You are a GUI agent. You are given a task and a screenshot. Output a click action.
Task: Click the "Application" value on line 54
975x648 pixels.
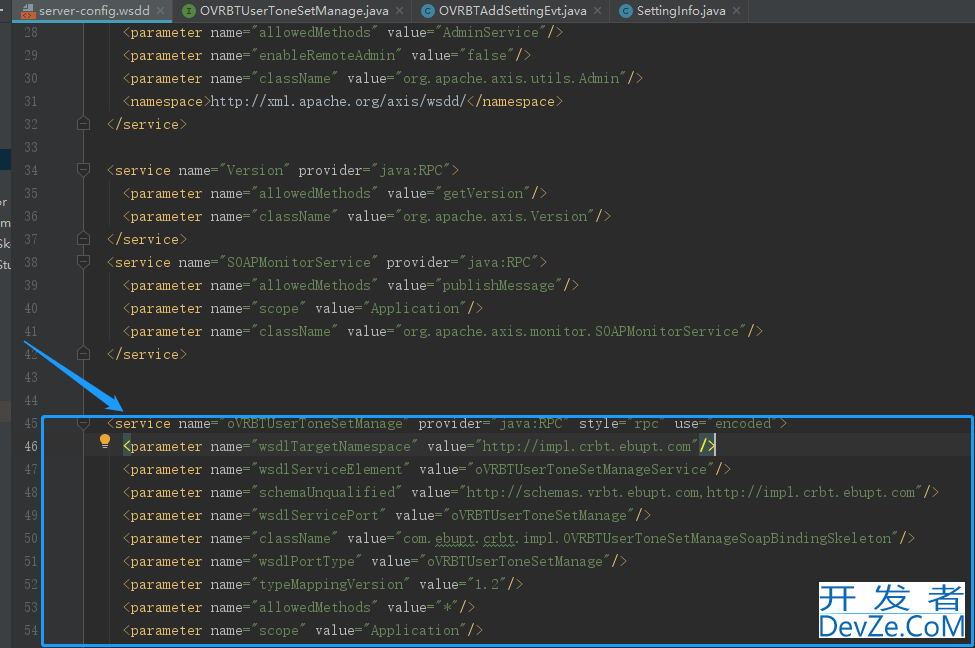coord(415,631)
